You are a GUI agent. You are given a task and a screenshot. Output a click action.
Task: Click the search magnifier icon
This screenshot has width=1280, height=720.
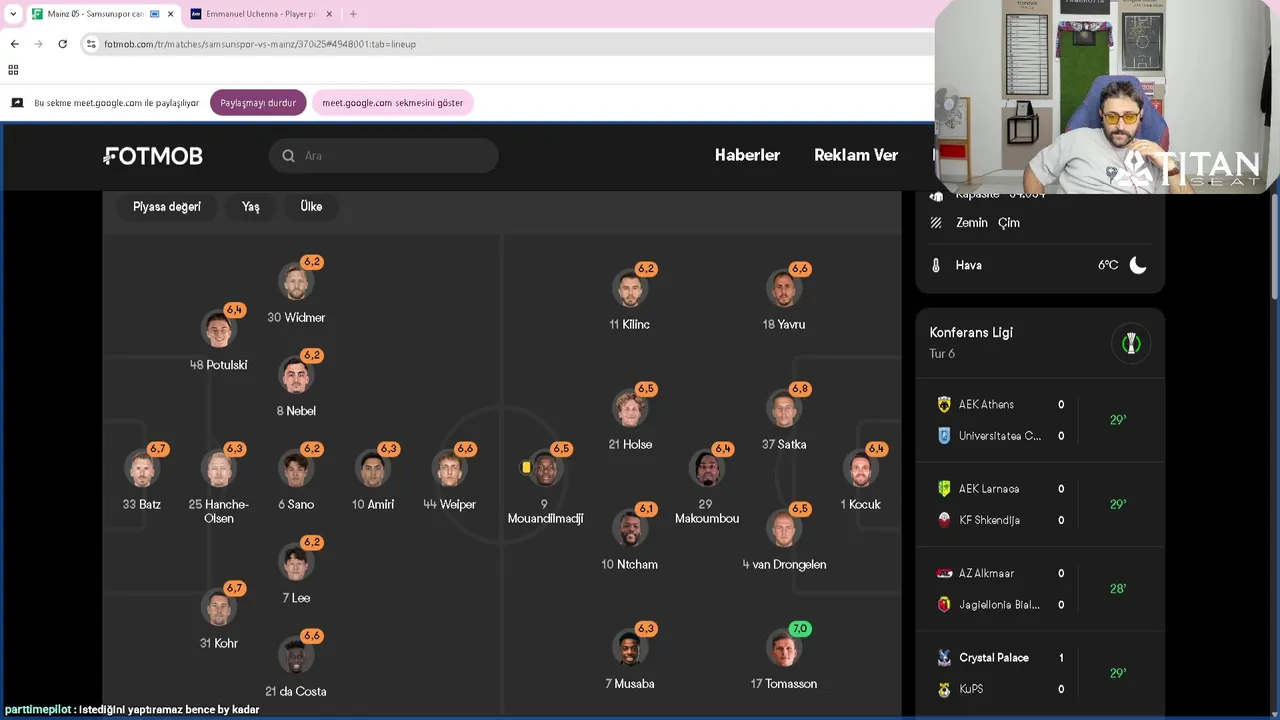pyautogui.click(x=288, y=156)
